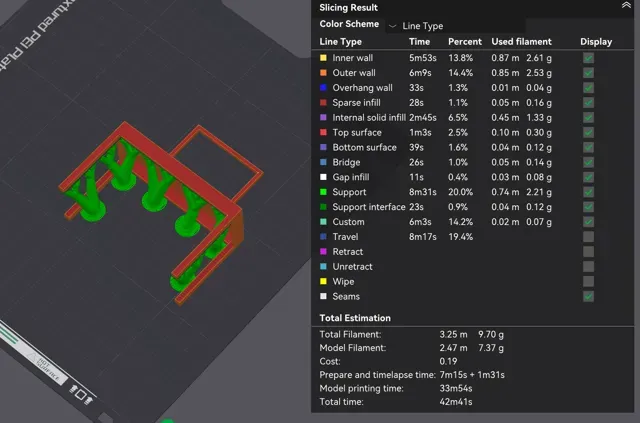
Task: Click the Slicing Result panel title
Action: pos(348,8)
